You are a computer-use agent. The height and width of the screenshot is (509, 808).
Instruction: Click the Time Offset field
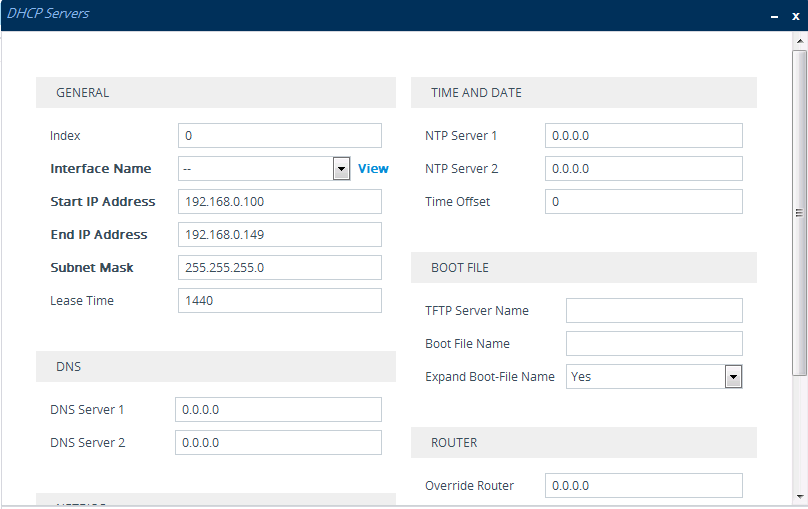point(644,202)
